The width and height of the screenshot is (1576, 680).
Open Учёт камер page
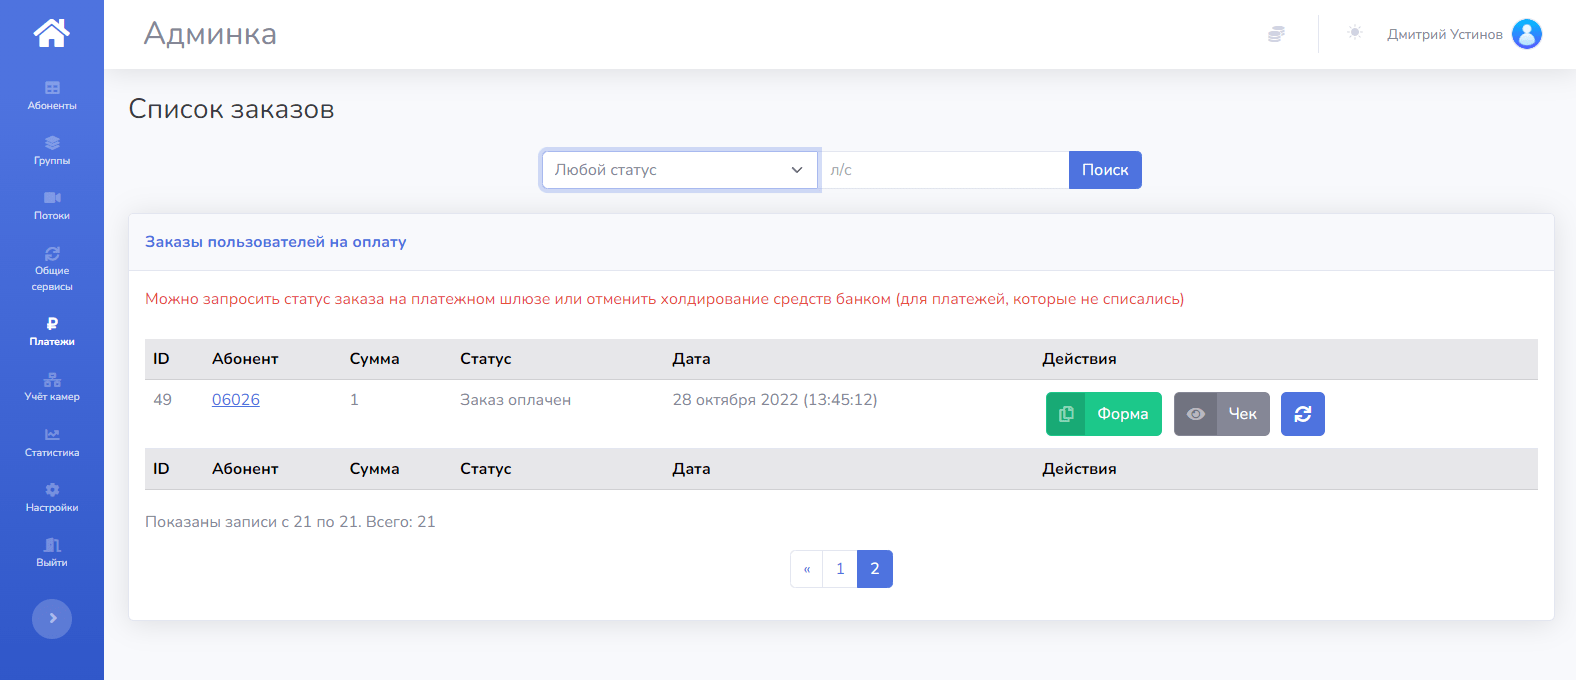(52, 387)
